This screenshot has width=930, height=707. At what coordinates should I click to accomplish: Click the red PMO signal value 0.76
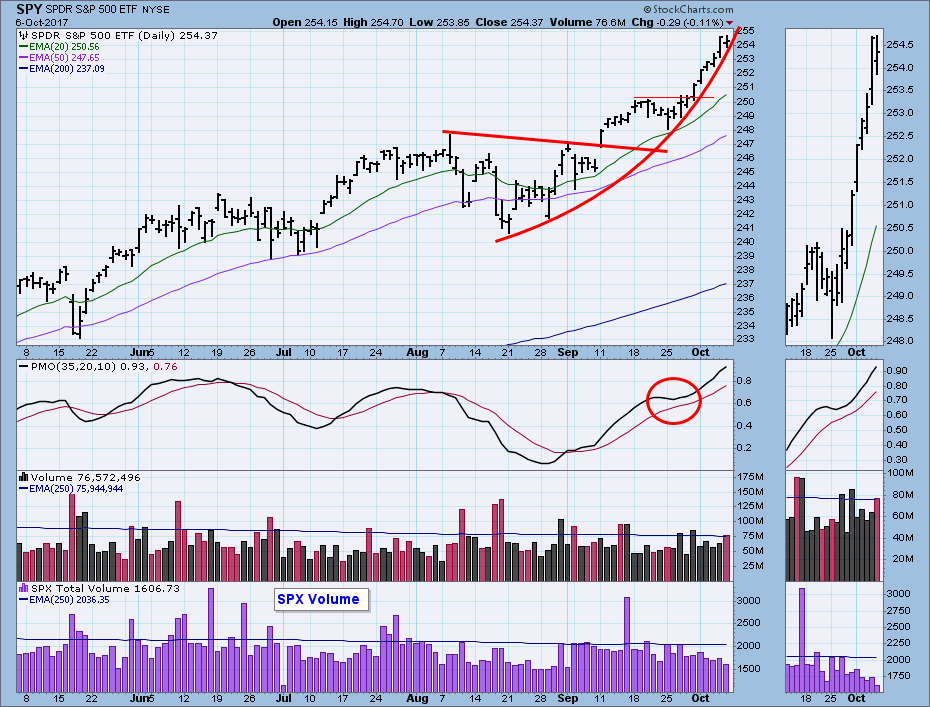[165, 367]
